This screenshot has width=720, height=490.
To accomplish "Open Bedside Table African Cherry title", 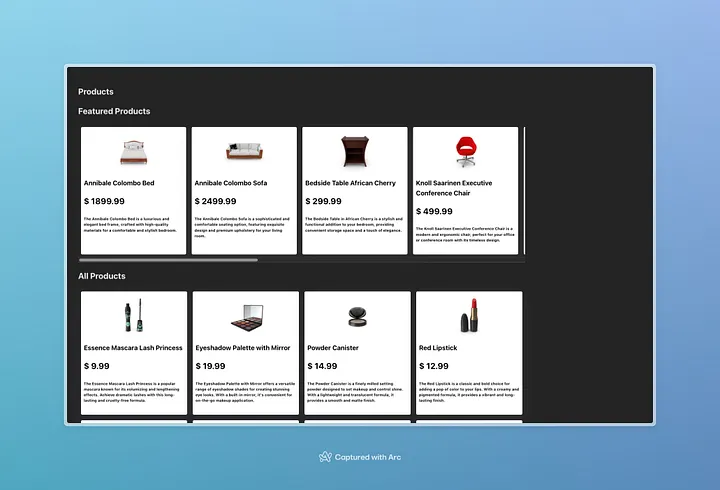I will (350, 183).
